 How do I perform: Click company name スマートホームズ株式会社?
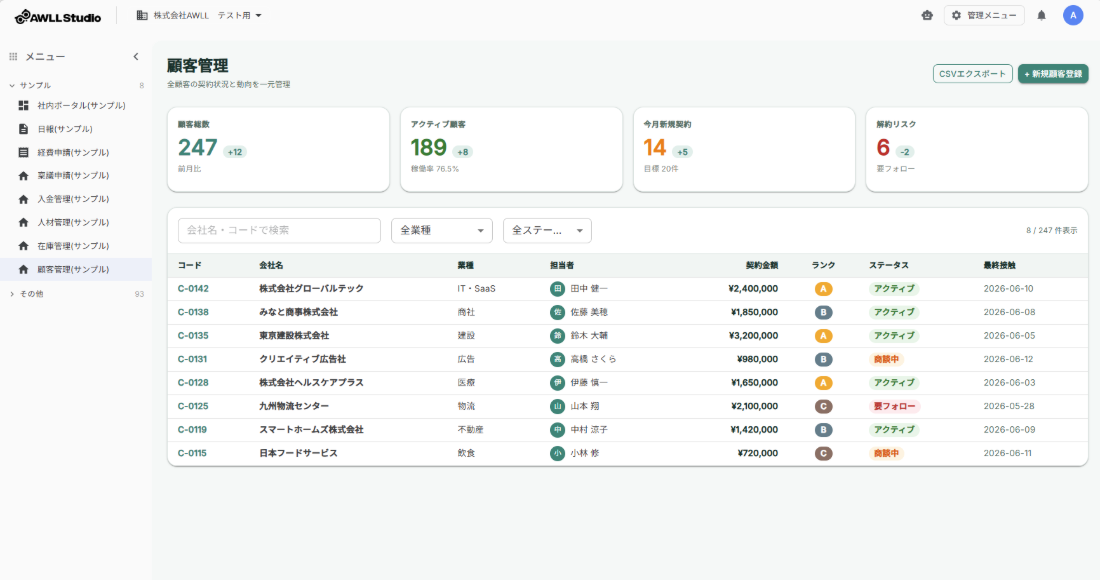pos(311,430)
